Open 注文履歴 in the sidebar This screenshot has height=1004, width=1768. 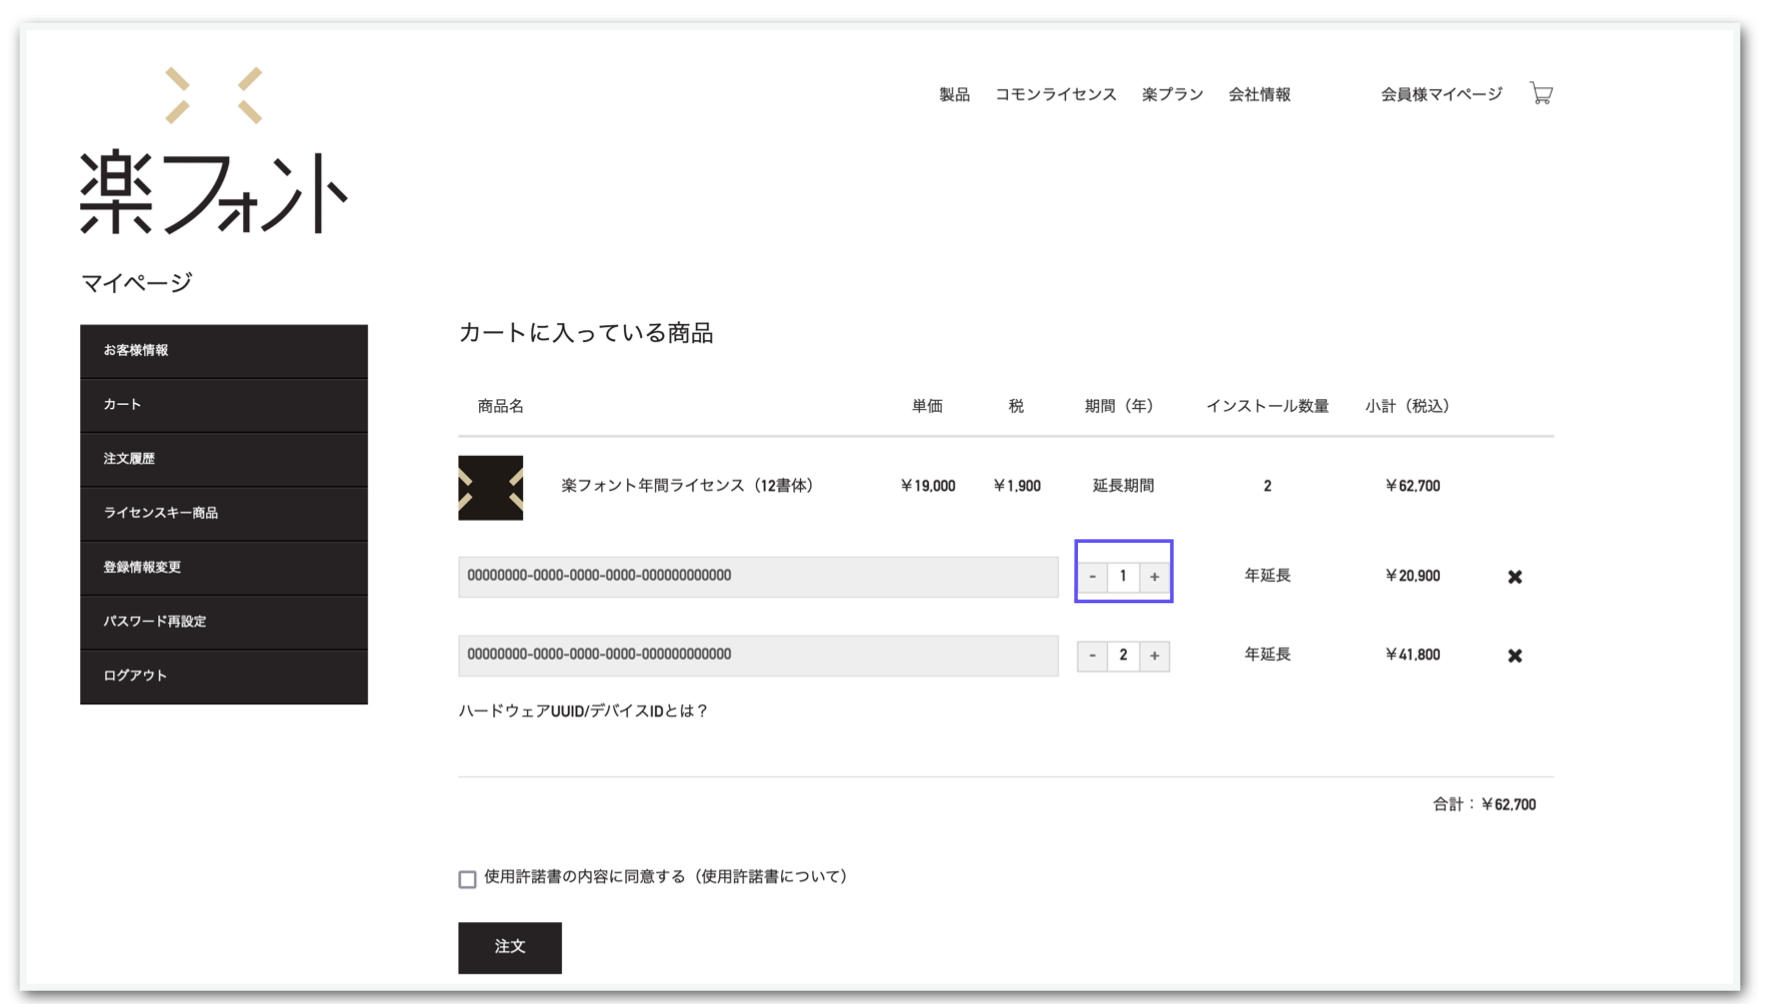pos(223,459)
